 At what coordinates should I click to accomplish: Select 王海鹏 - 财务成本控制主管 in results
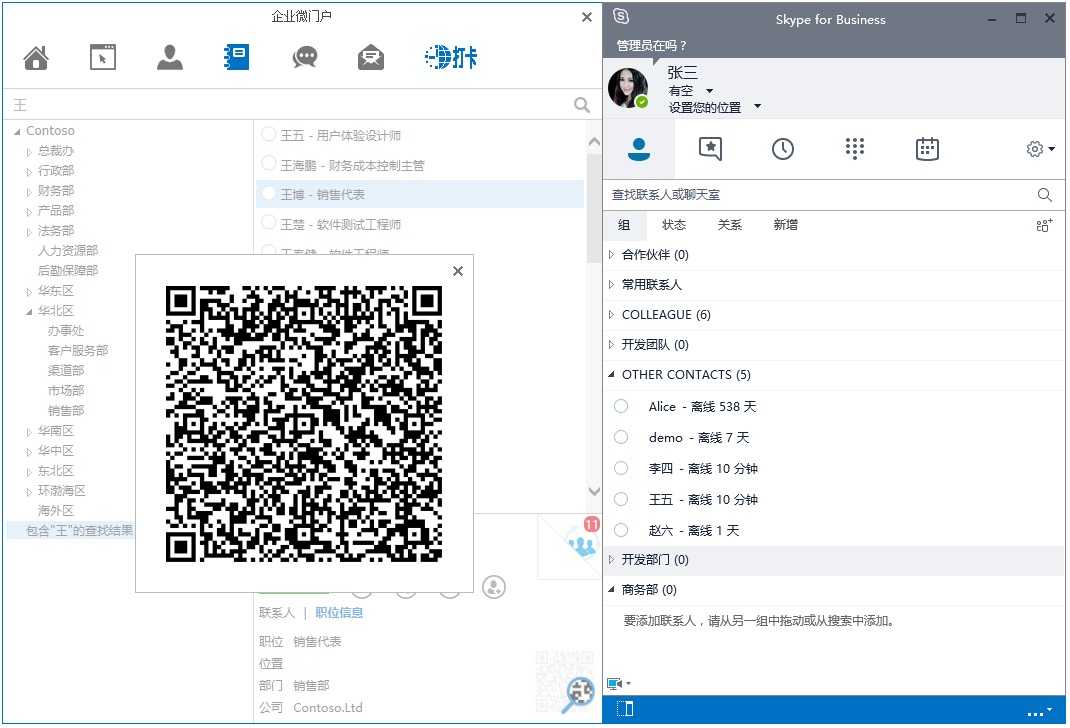click(420, 165)
